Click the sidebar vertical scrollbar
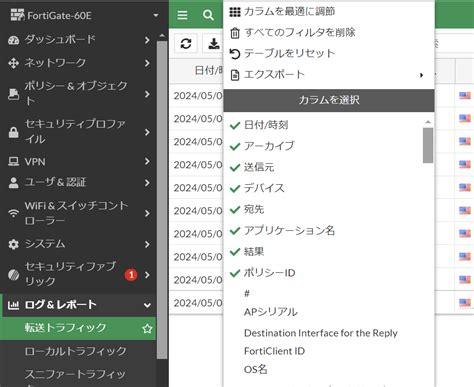Image resolution: width=474 pixels, height=387 pixels. pos(162,200)
